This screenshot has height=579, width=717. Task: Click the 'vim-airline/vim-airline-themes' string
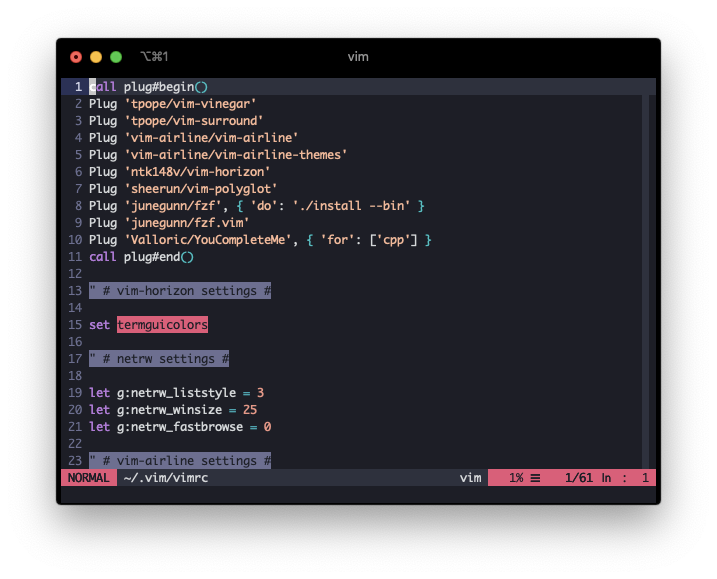pos(236,155)
